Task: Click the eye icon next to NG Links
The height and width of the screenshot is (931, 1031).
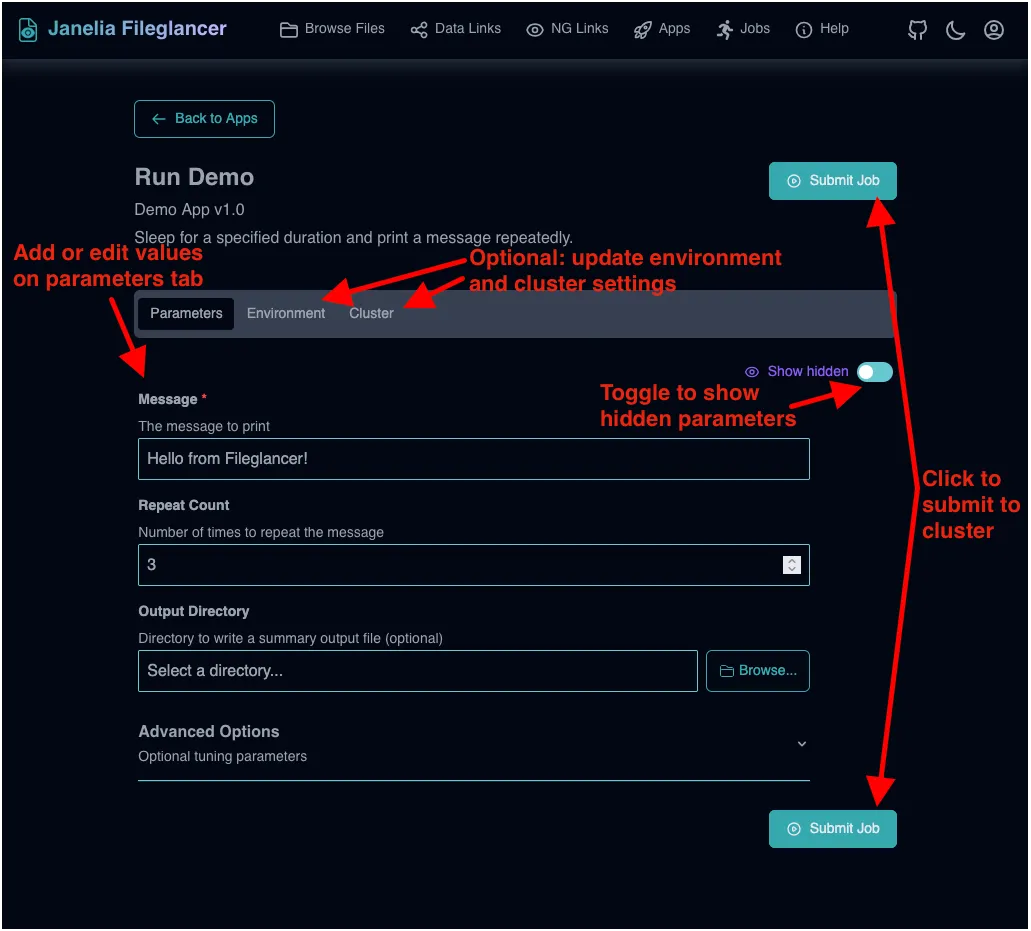Action: tap(536, 29)
